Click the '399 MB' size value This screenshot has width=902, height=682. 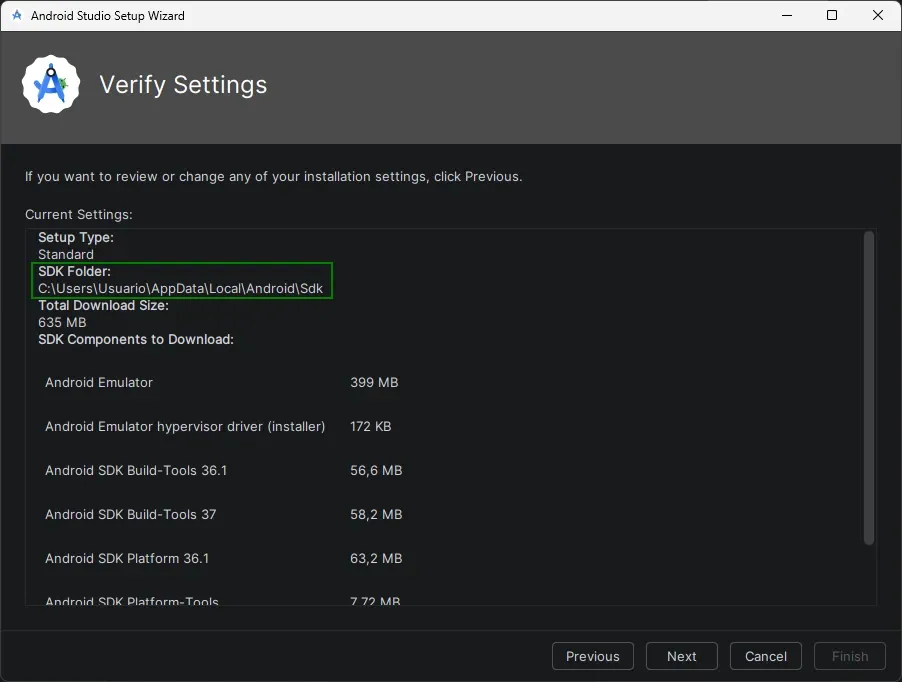(x=374, y=382)
